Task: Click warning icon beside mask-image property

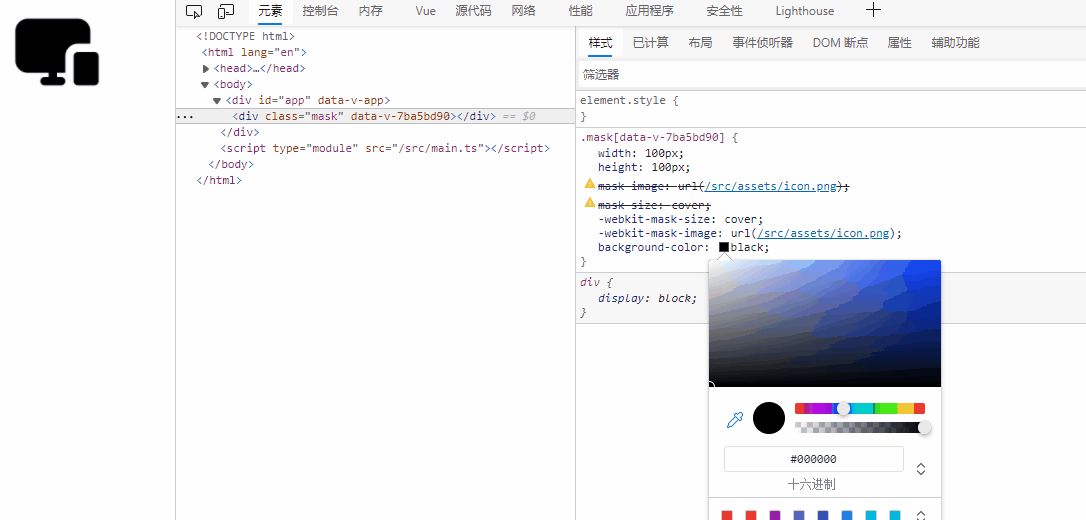Action: (589, 183)
